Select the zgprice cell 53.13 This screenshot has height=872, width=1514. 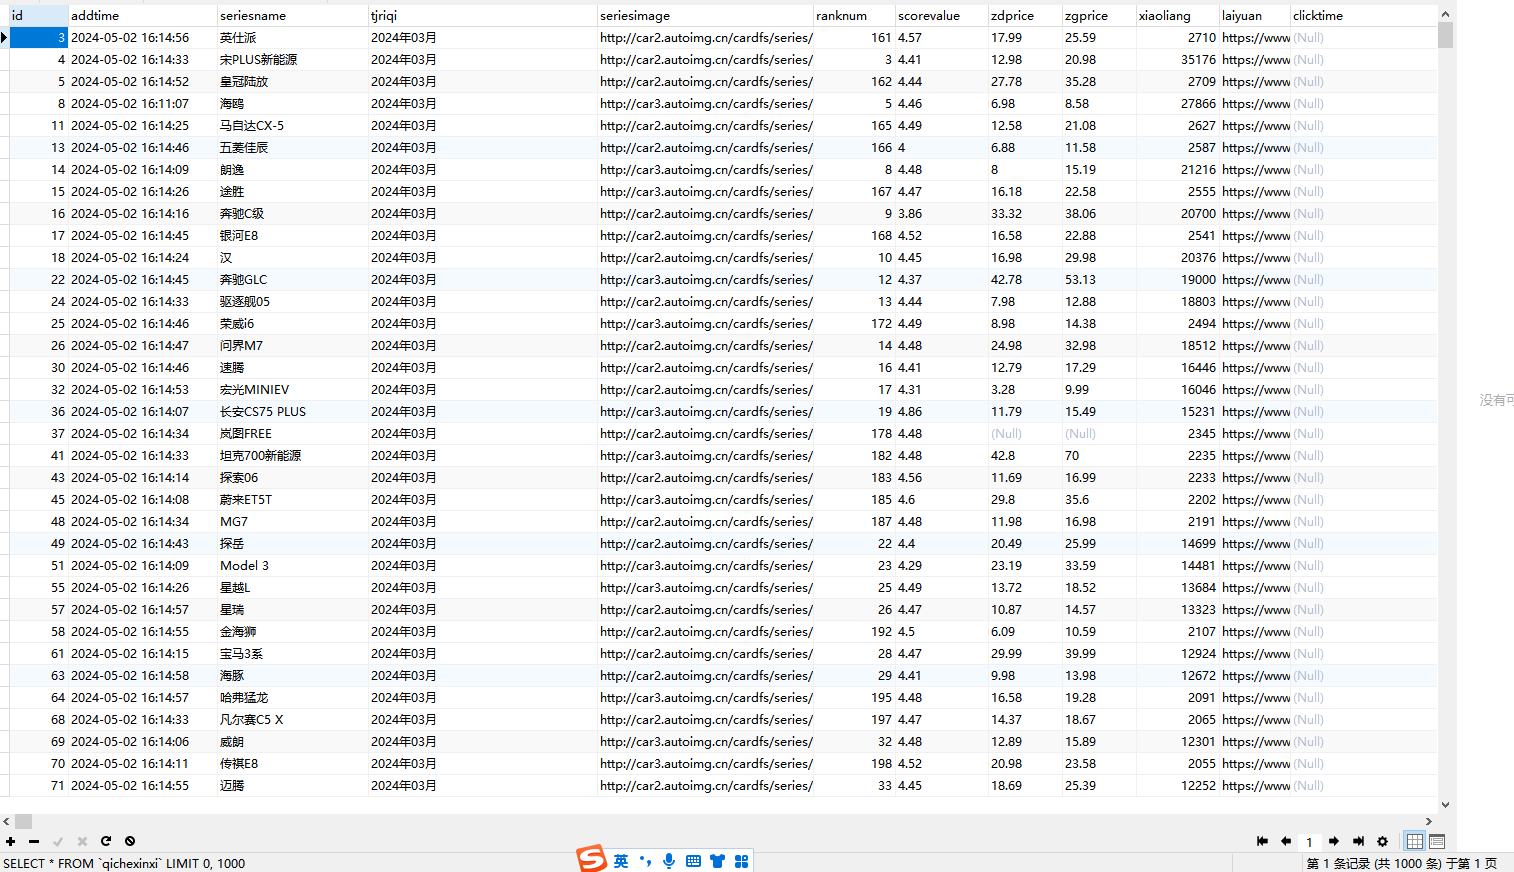(1099, 280)
